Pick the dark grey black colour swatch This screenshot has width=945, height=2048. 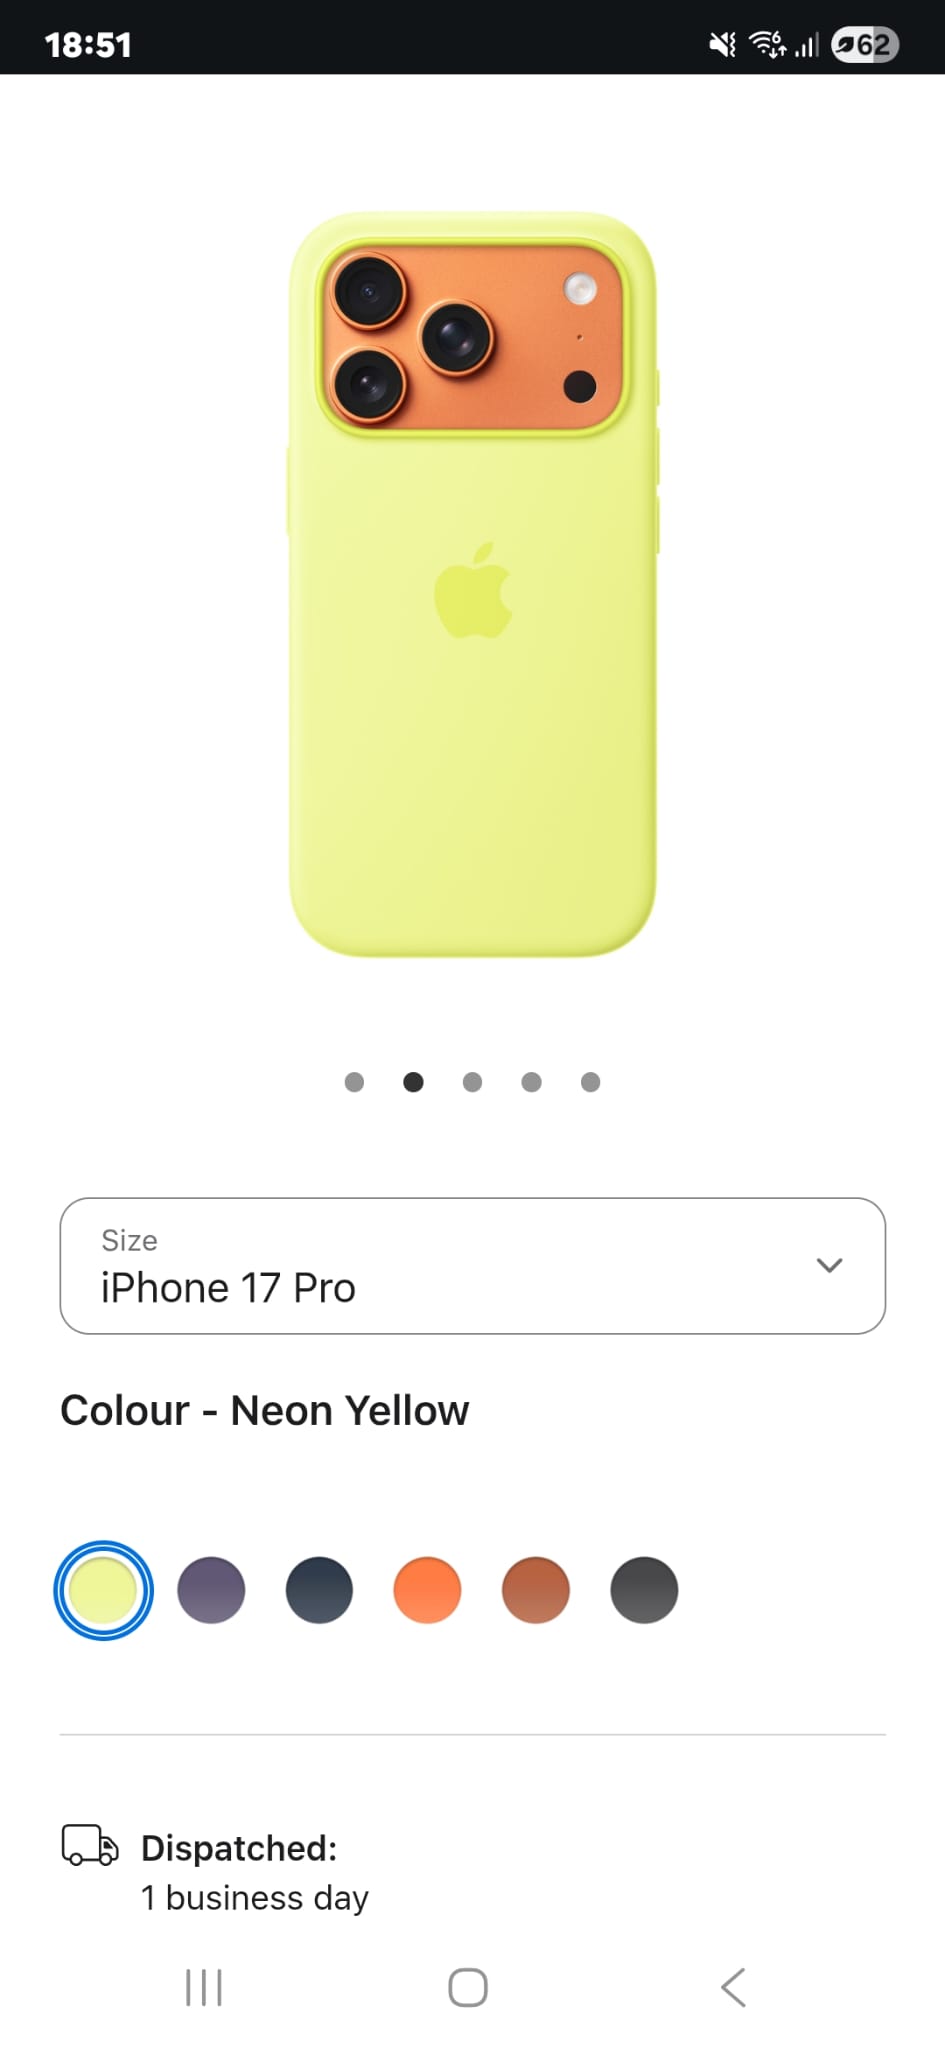coord(644,1590)
